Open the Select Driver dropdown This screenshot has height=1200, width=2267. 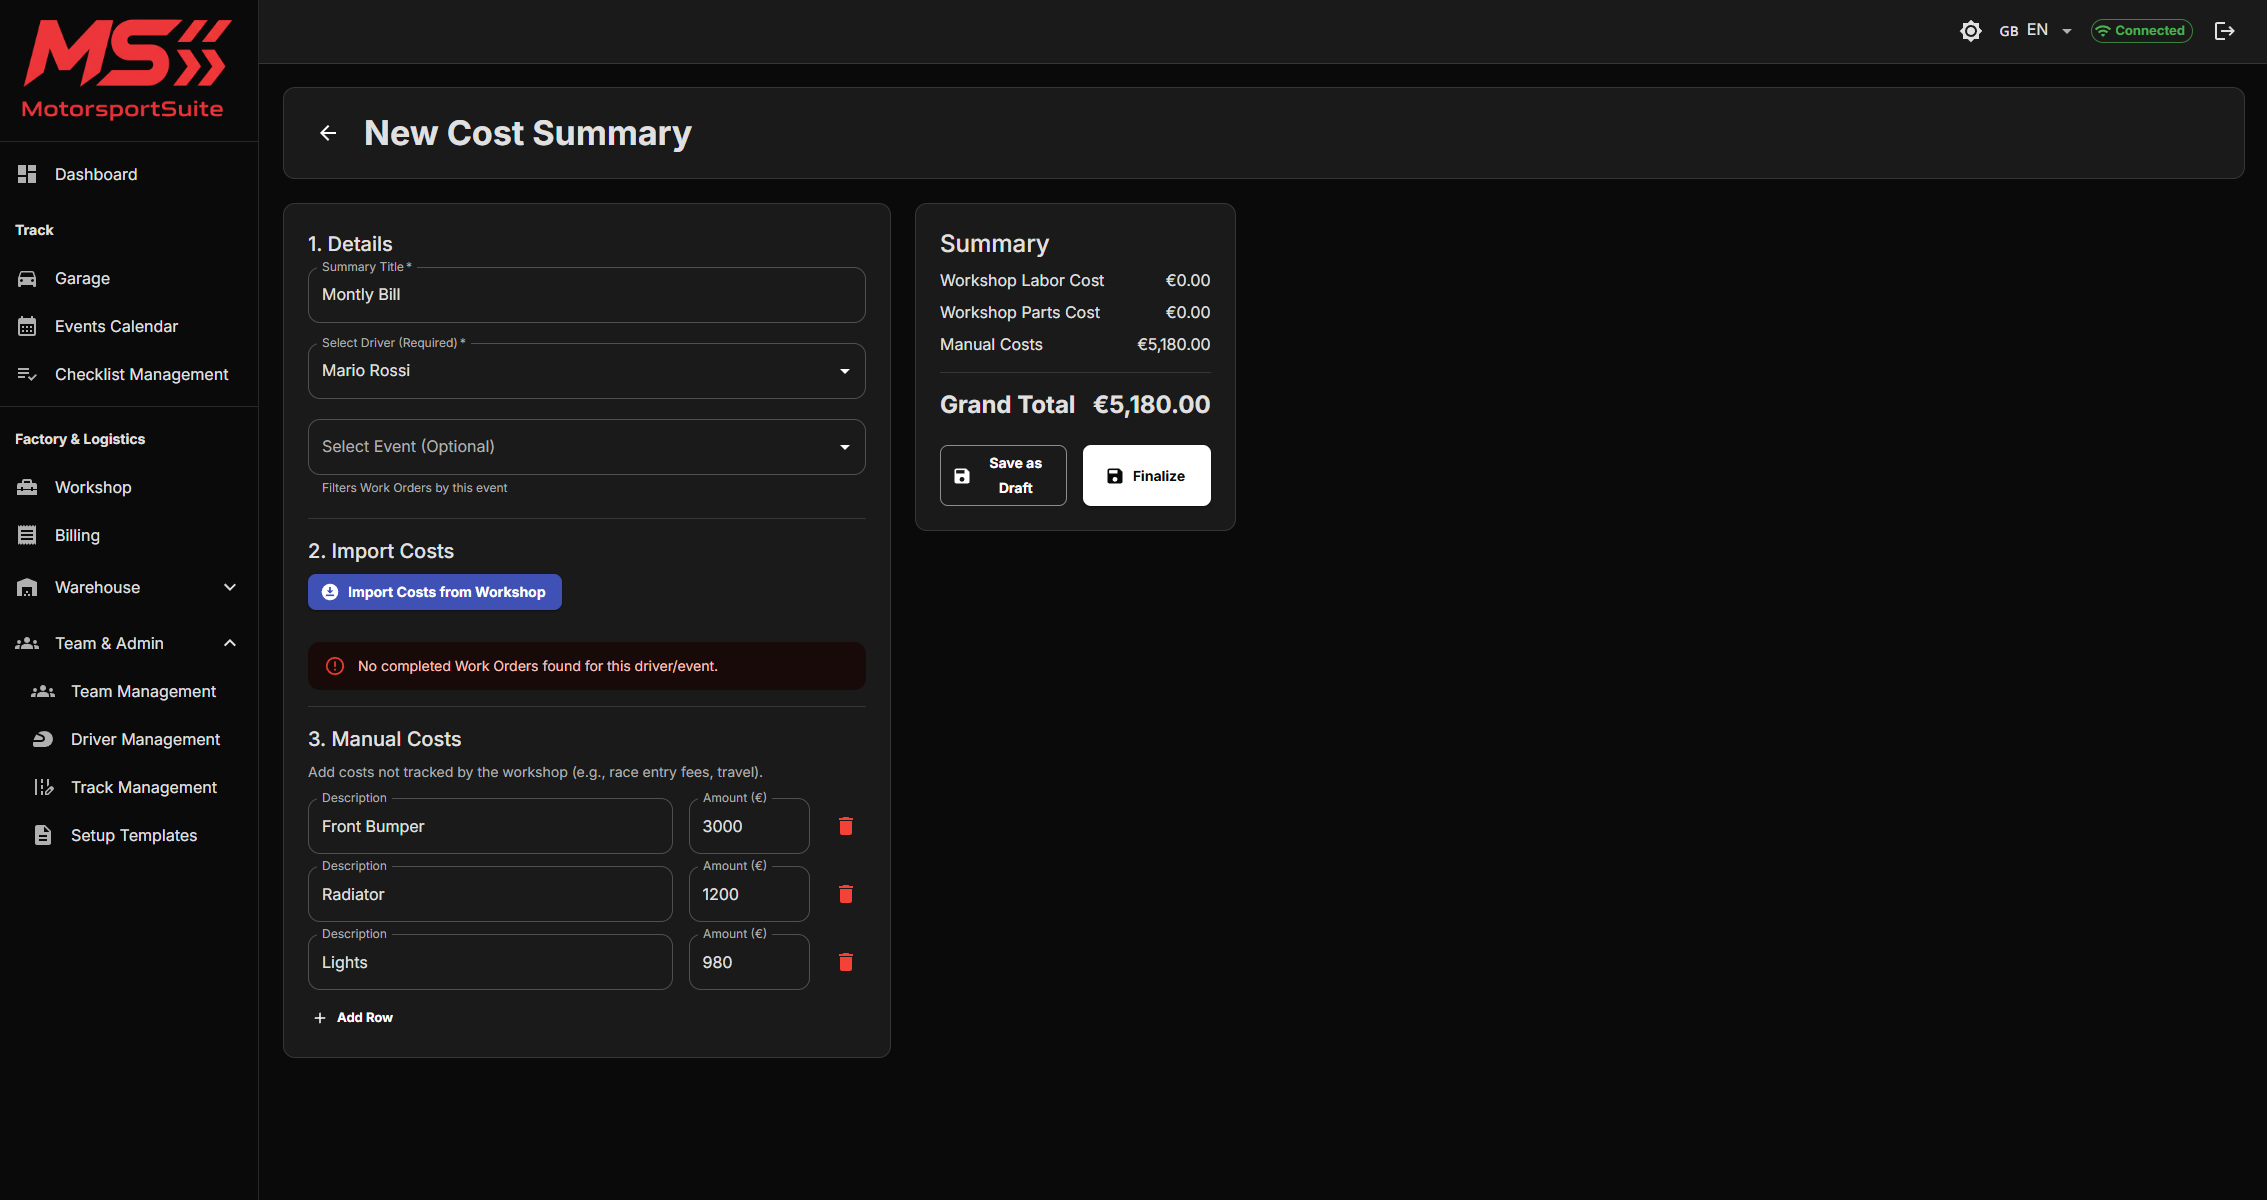coord(586,371)
